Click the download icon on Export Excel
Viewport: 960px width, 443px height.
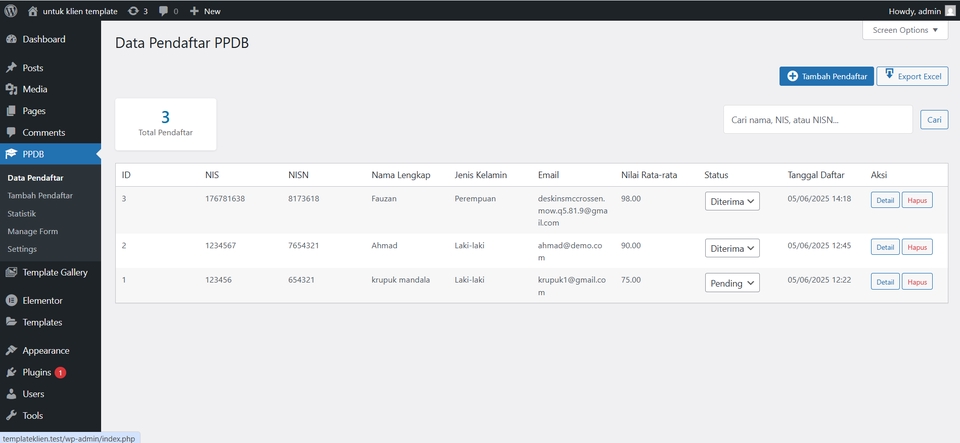(x=890, y=75)
